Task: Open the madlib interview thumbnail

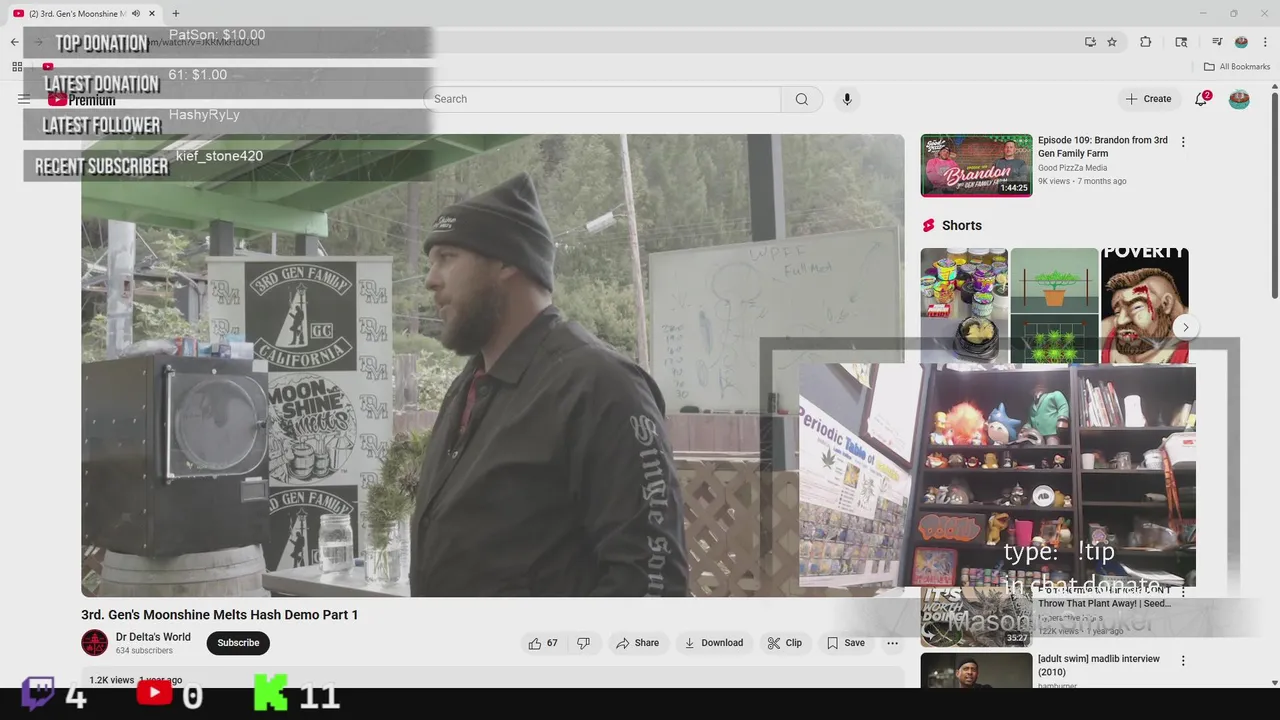Action: click(976, 670)
